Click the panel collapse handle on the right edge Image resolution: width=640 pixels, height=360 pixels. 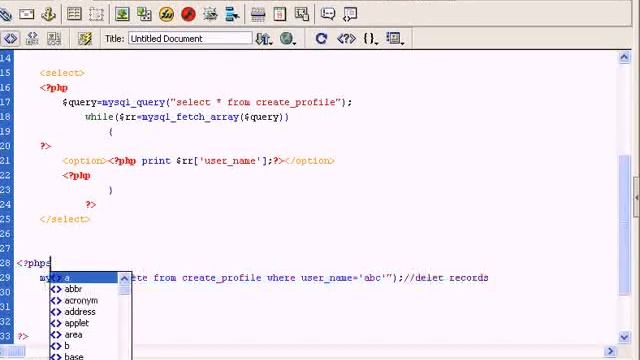637,198
